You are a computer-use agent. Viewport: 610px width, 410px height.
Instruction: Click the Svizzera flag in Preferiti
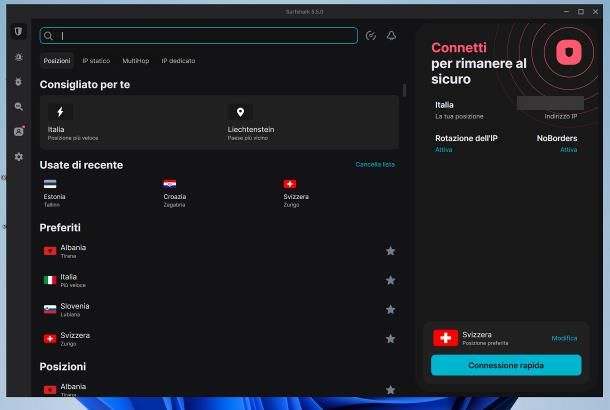(x=50, y=339)
